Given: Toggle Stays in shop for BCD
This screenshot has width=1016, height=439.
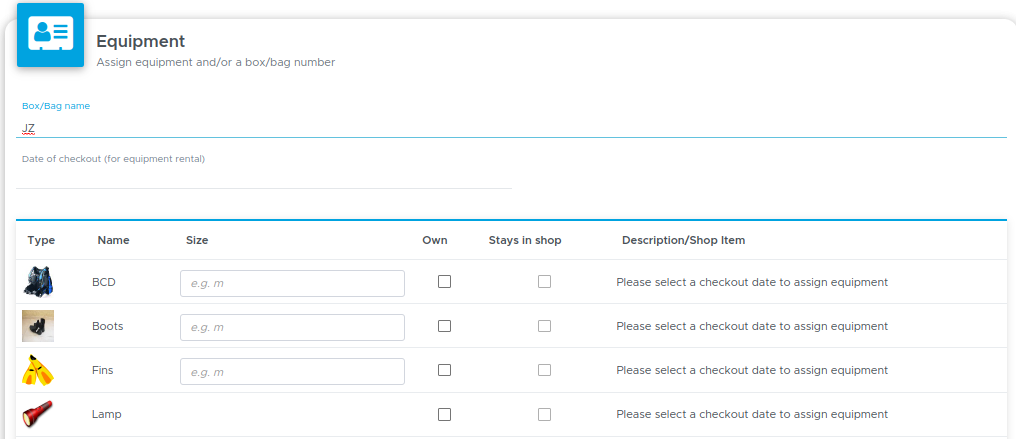Looking at the screenshot, I should coord(544,282).
